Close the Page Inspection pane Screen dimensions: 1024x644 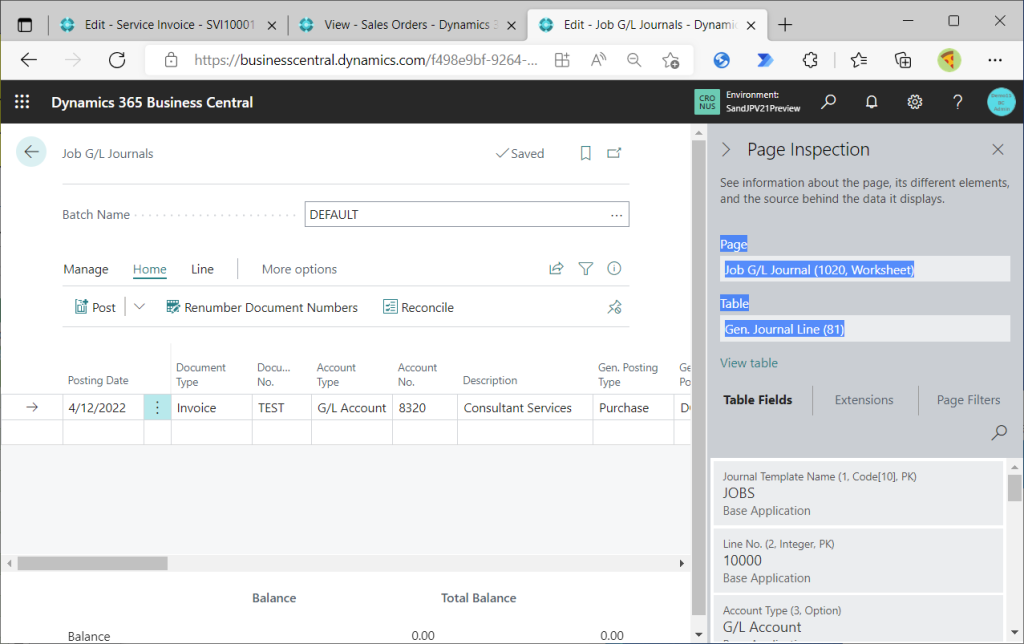tap(998, 150)
